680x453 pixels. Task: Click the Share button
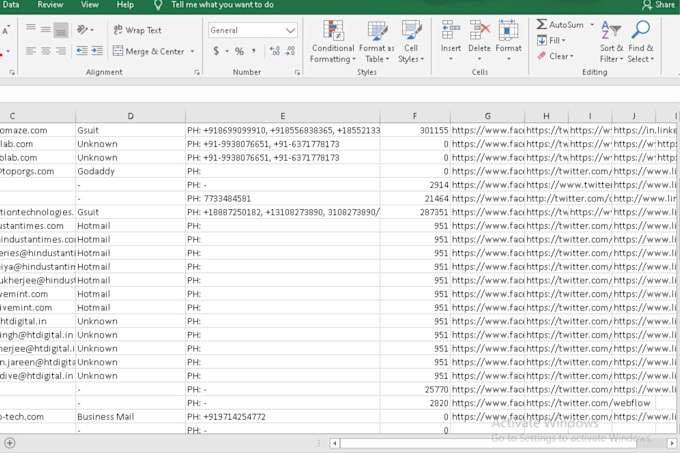point(658,5)
